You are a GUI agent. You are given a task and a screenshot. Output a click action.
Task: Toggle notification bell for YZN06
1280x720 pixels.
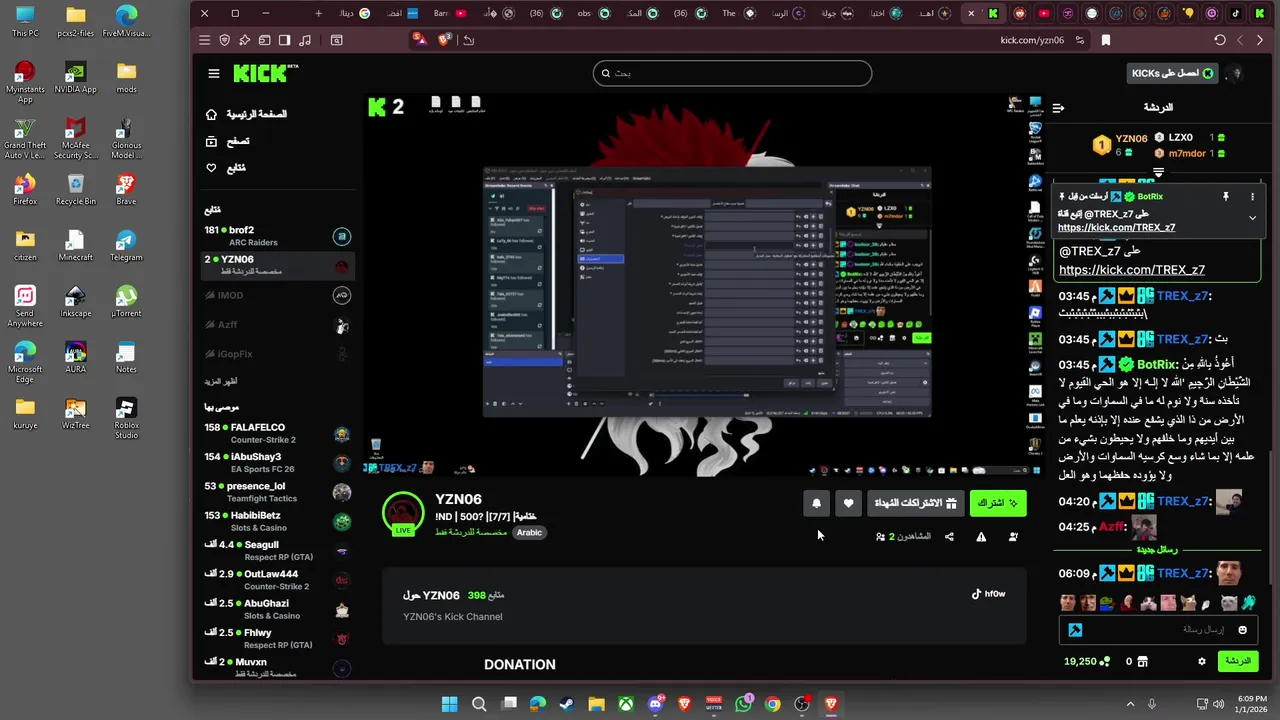point(816,503)
